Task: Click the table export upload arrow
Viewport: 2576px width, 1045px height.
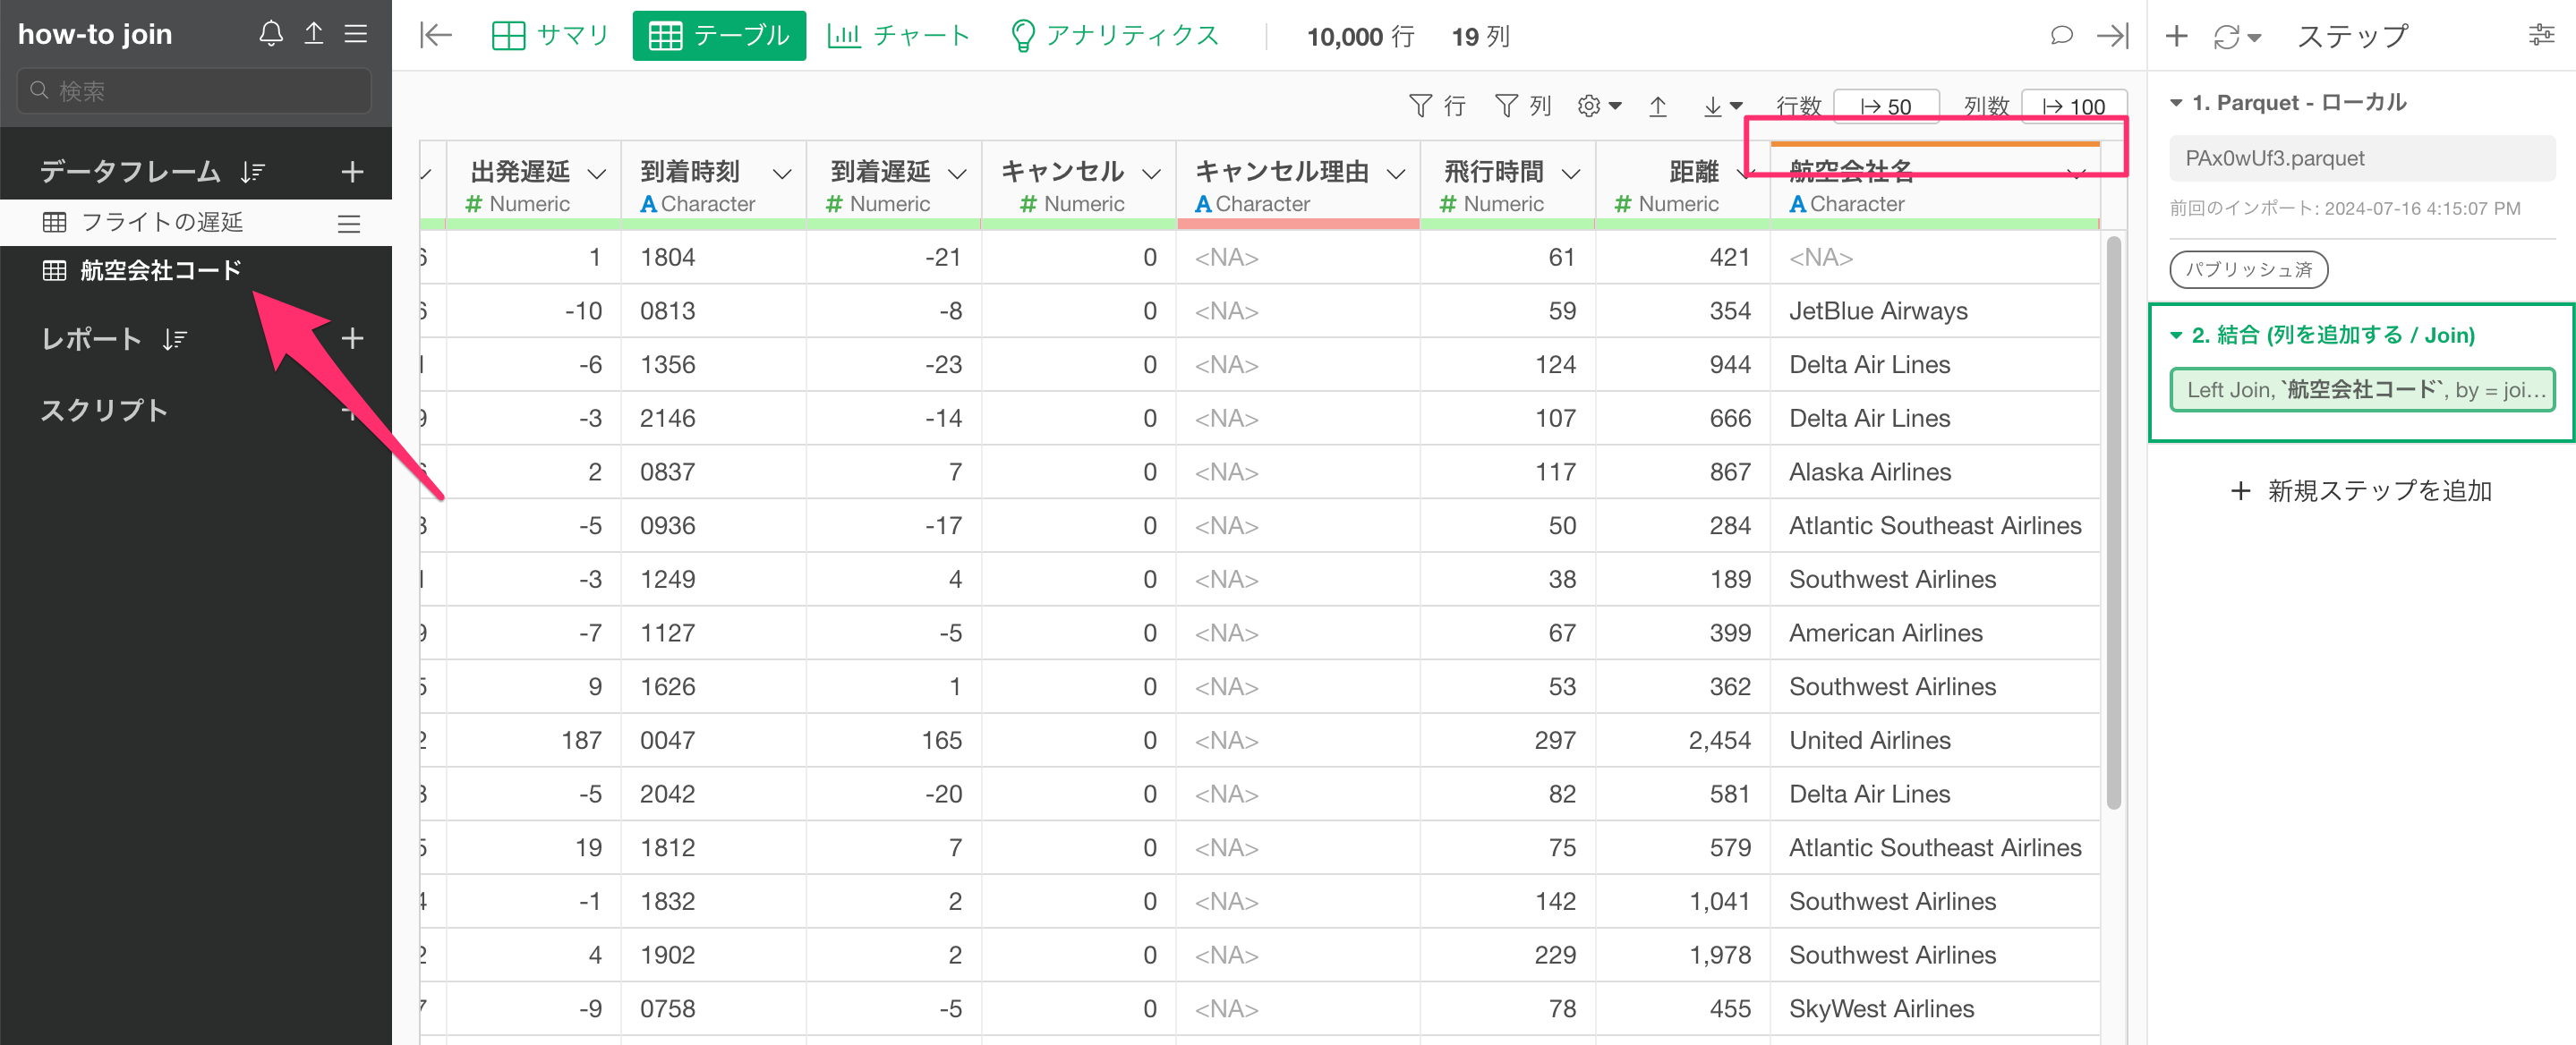Action: coord(1658,106)
